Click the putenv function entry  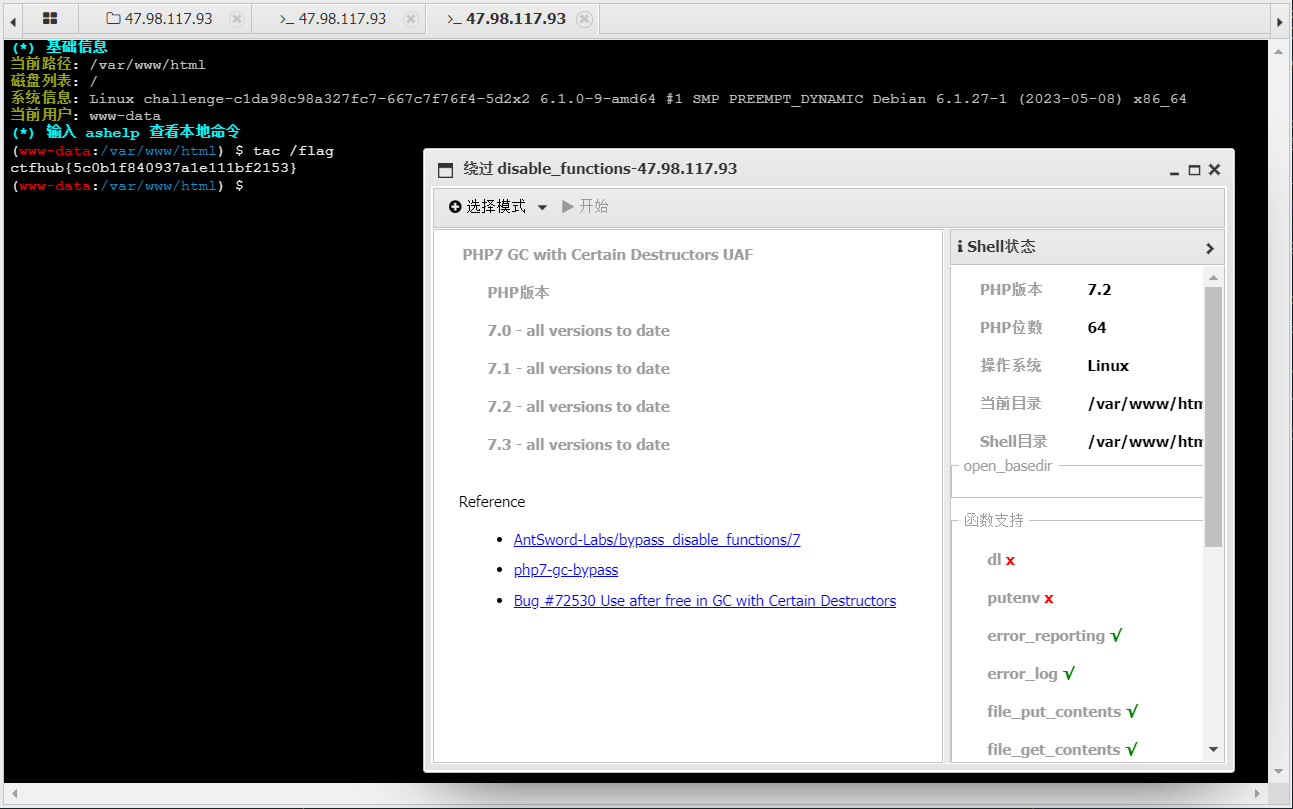point(1020,598)
